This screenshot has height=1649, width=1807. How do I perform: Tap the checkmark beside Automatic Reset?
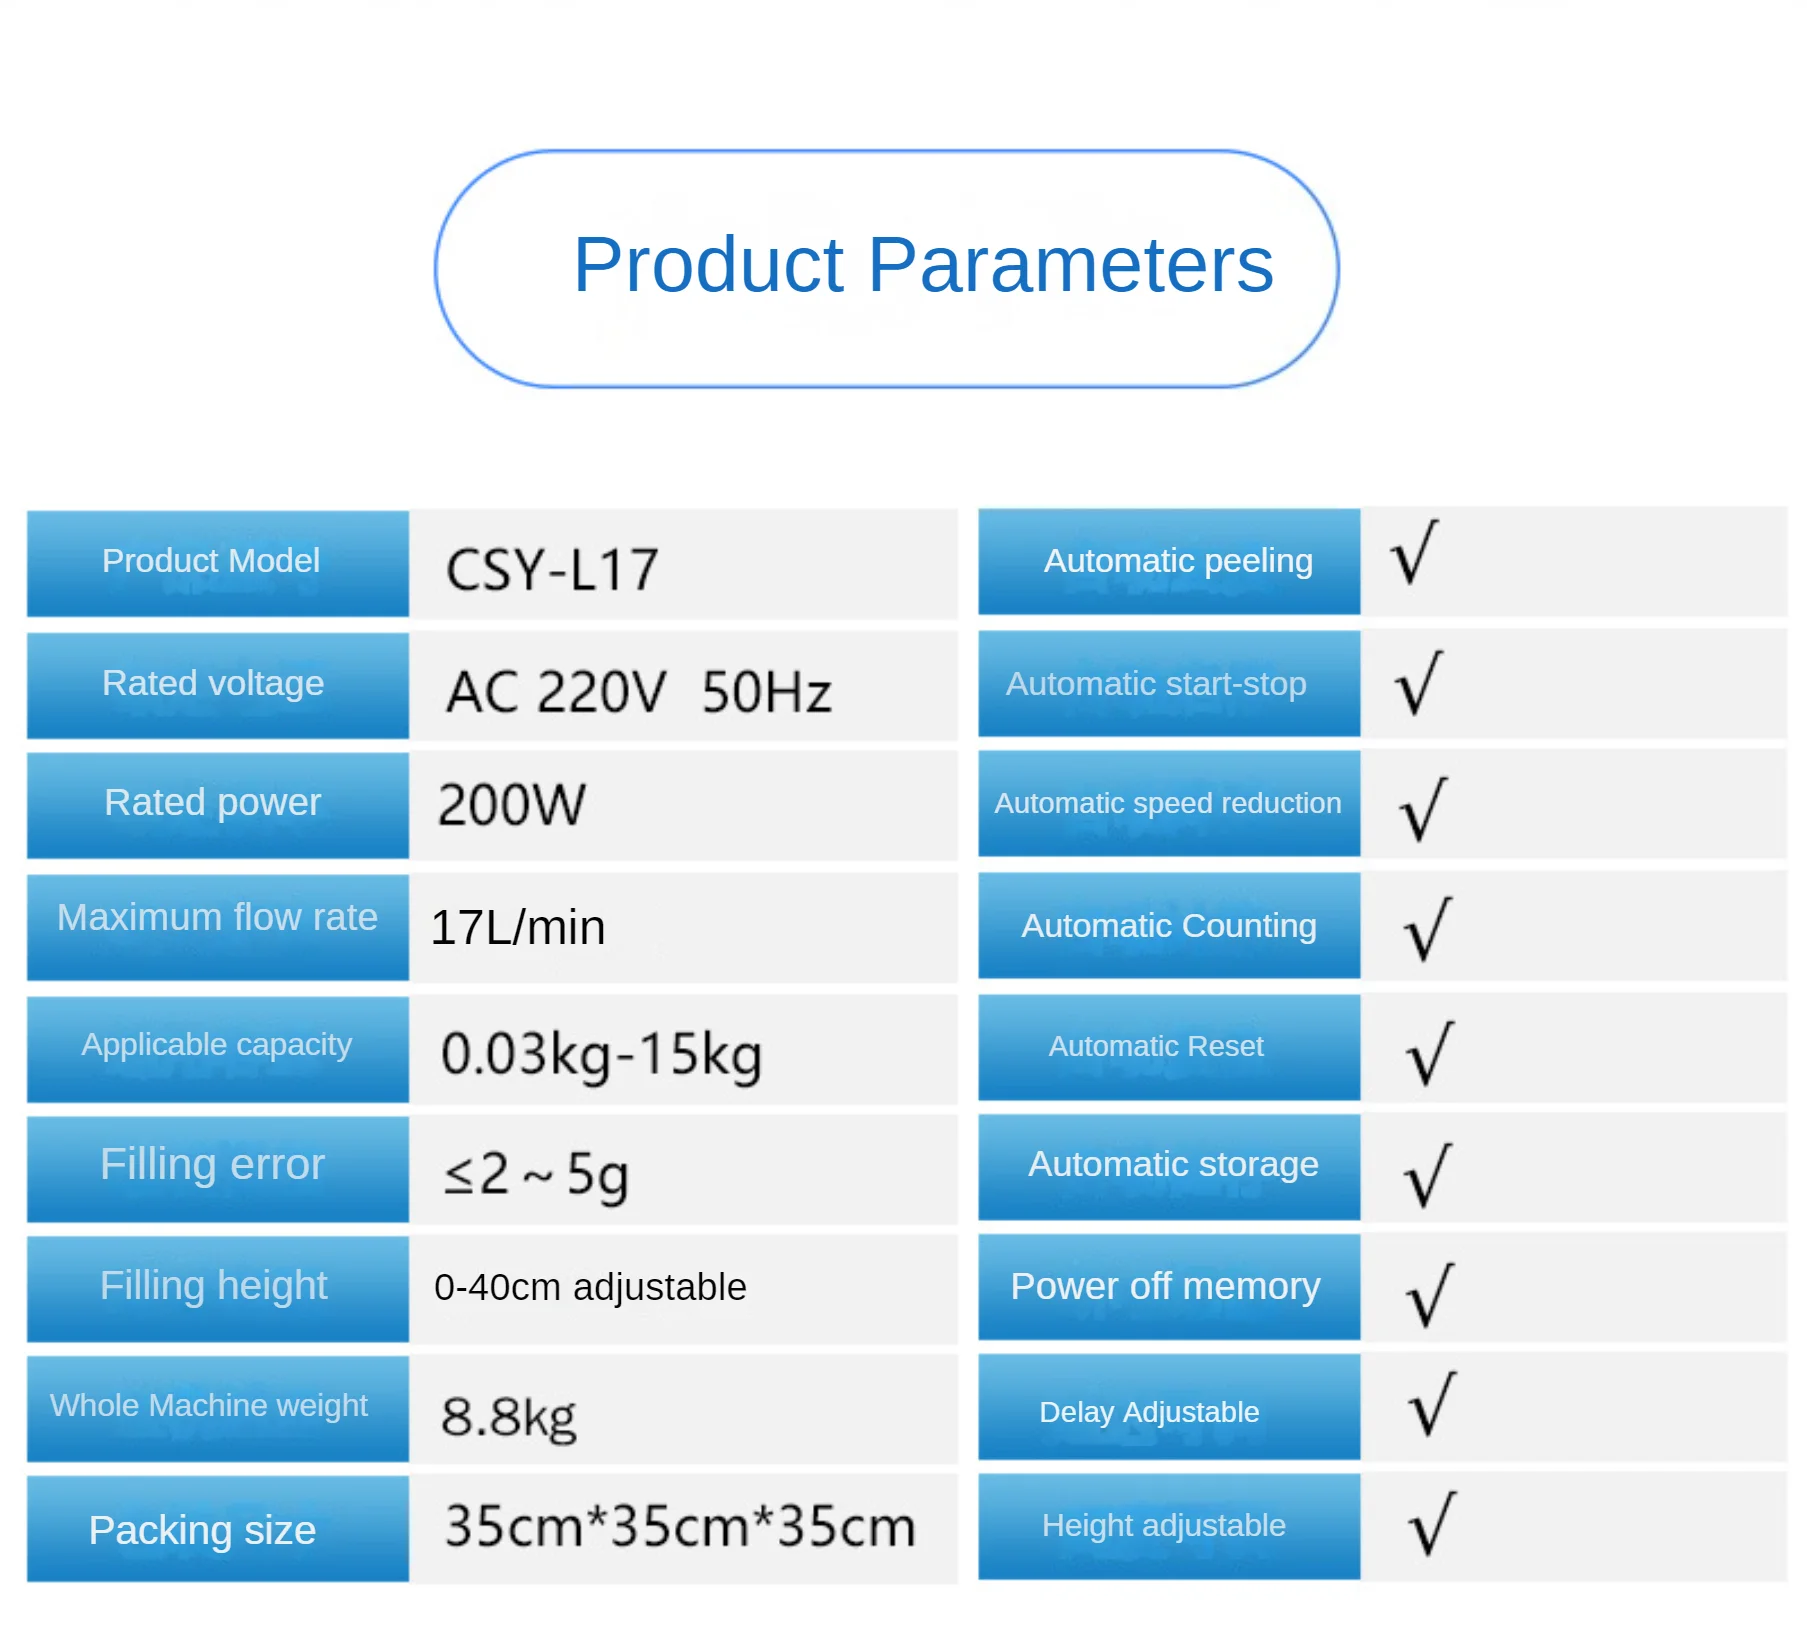(x=1429, y=1054)
